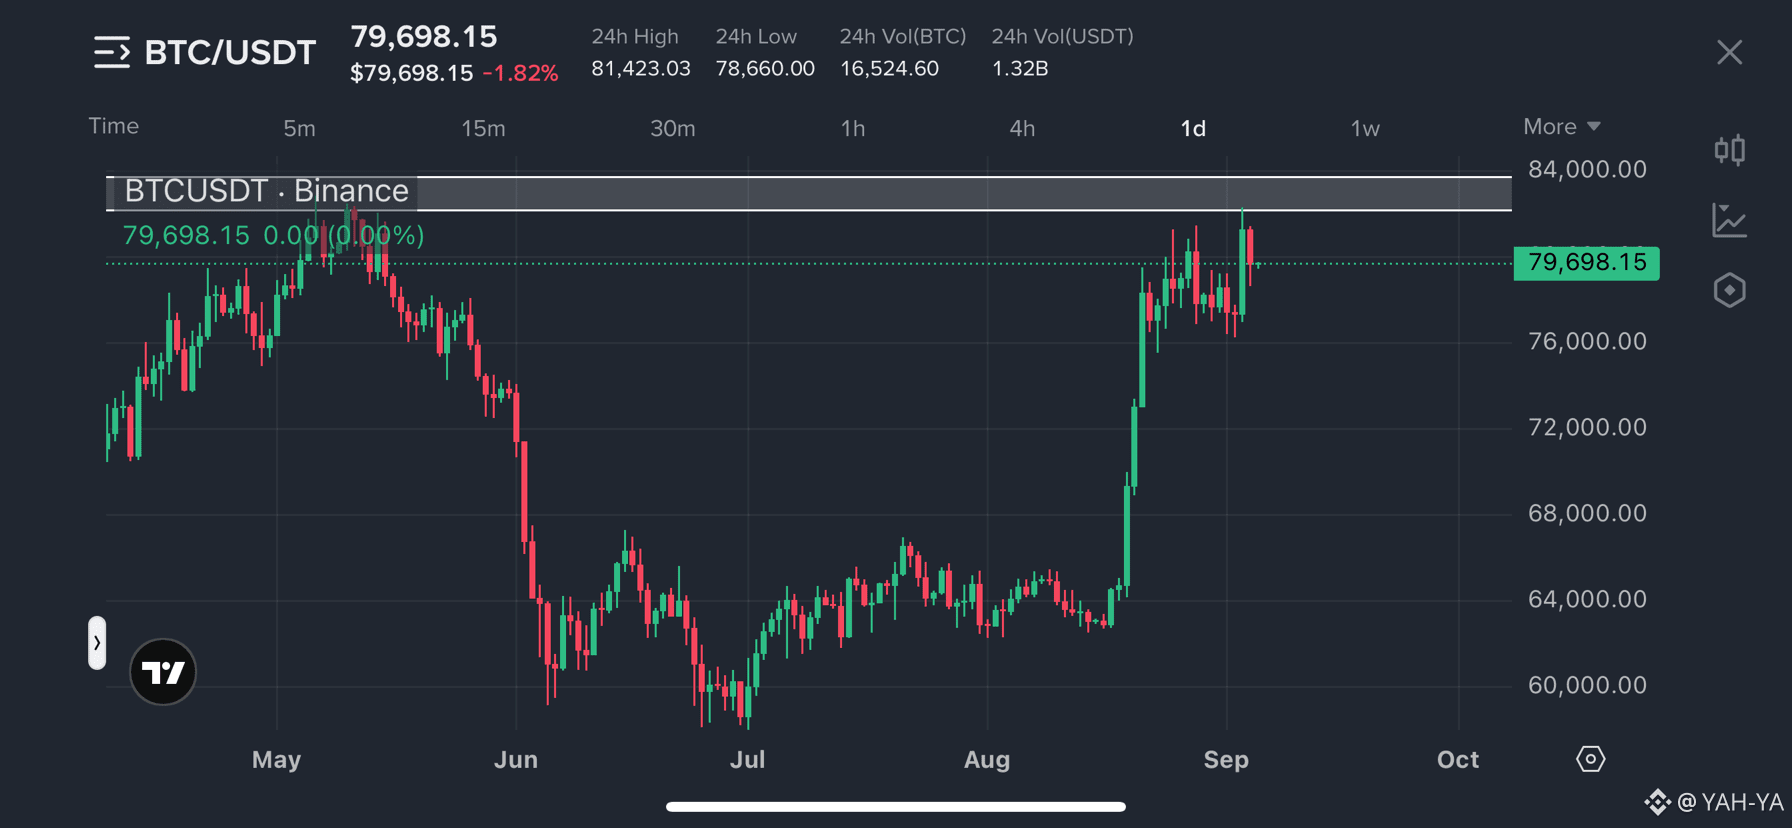Click the BTCUSDT · Binance chart legend
Screen dimensions: 1792x828
[266, 191]
